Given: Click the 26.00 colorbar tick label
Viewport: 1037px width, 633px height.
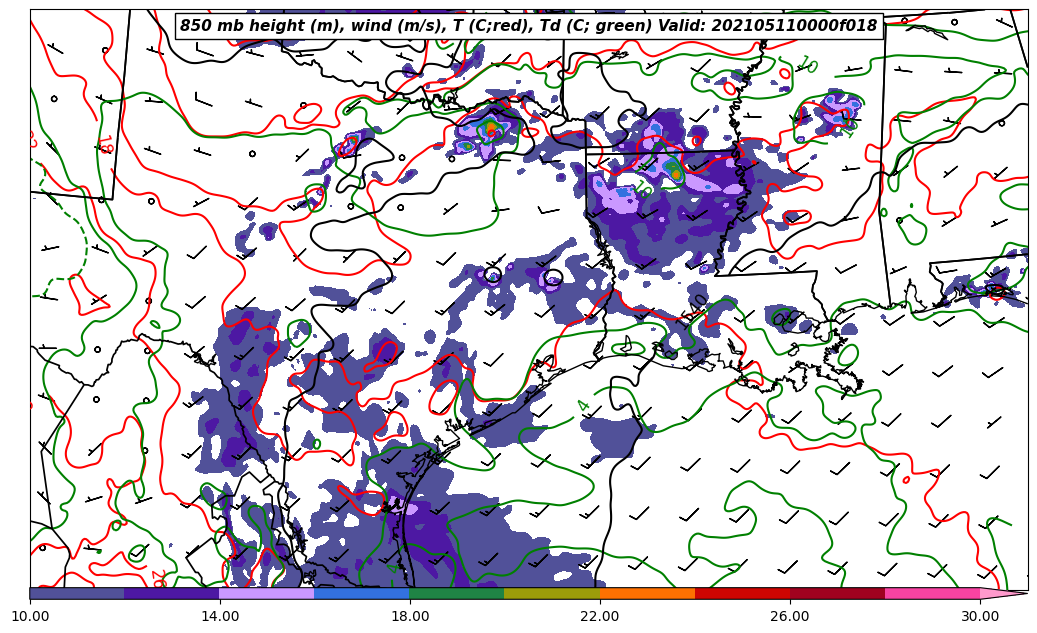Looking at the screenshot, I should click(790, 616).
